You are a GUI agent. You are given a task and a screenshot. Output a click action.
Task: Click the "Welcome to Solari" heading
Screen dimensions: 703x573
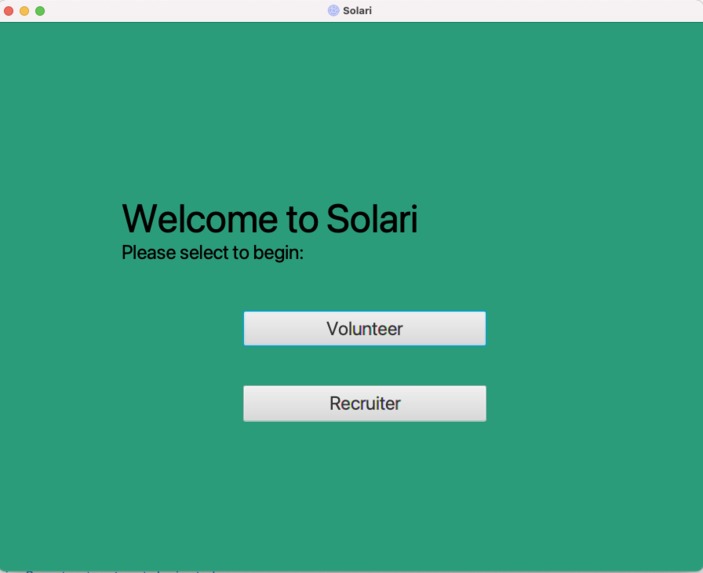coord(270,219)
